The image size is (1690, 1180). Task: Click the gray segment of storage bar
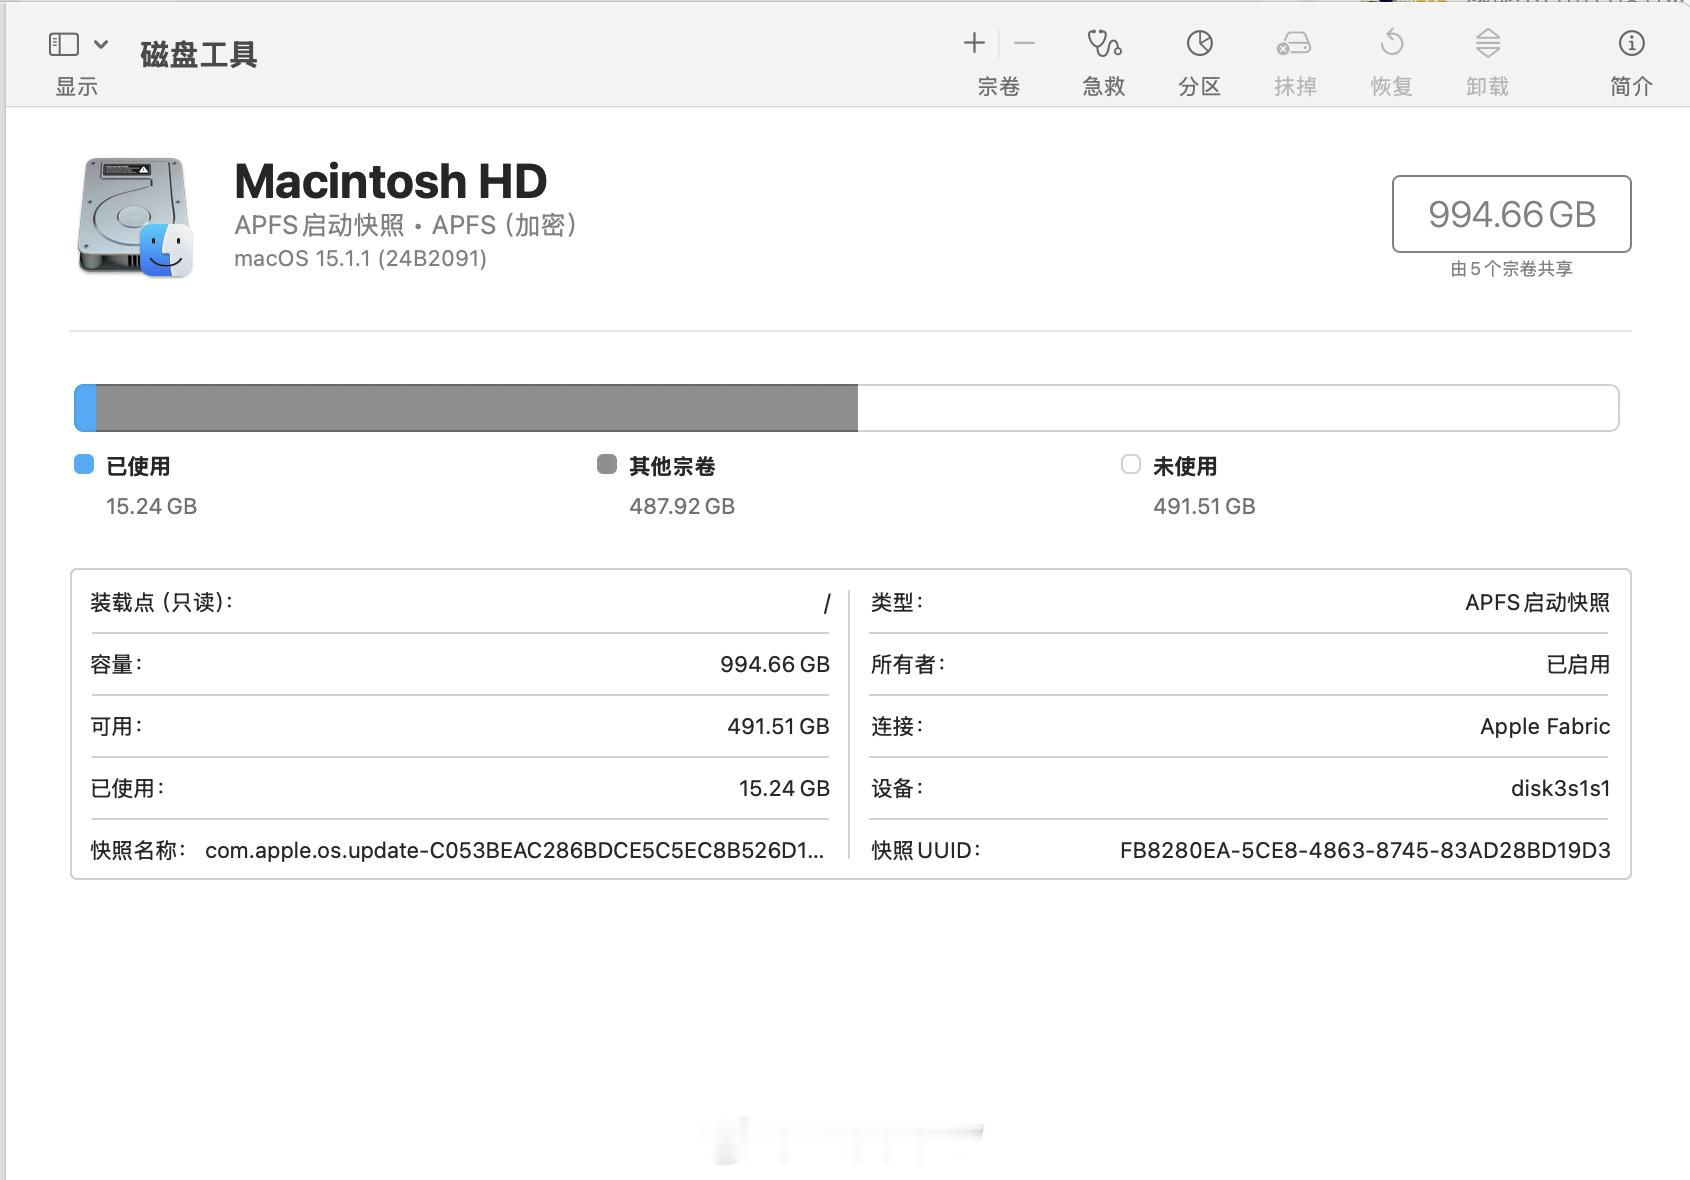(x=477, y=408)
